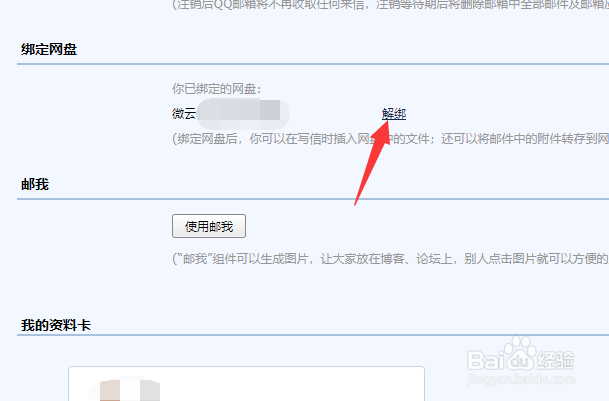This screenshot has height=401, width=609.
Task: Click the 经验 watermark text
Action: [555, 360]
